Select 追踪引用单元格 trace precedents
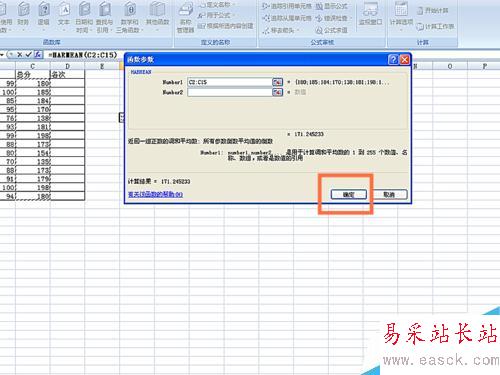The width and height of the screenshot is (500, 375). (x=287, y=6)
